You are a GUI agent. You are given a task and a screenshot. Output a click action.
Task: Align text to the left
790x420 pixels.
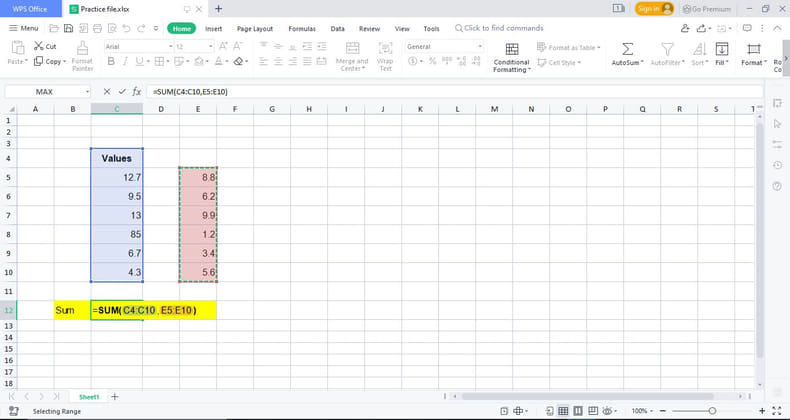[x=264, y=61]
